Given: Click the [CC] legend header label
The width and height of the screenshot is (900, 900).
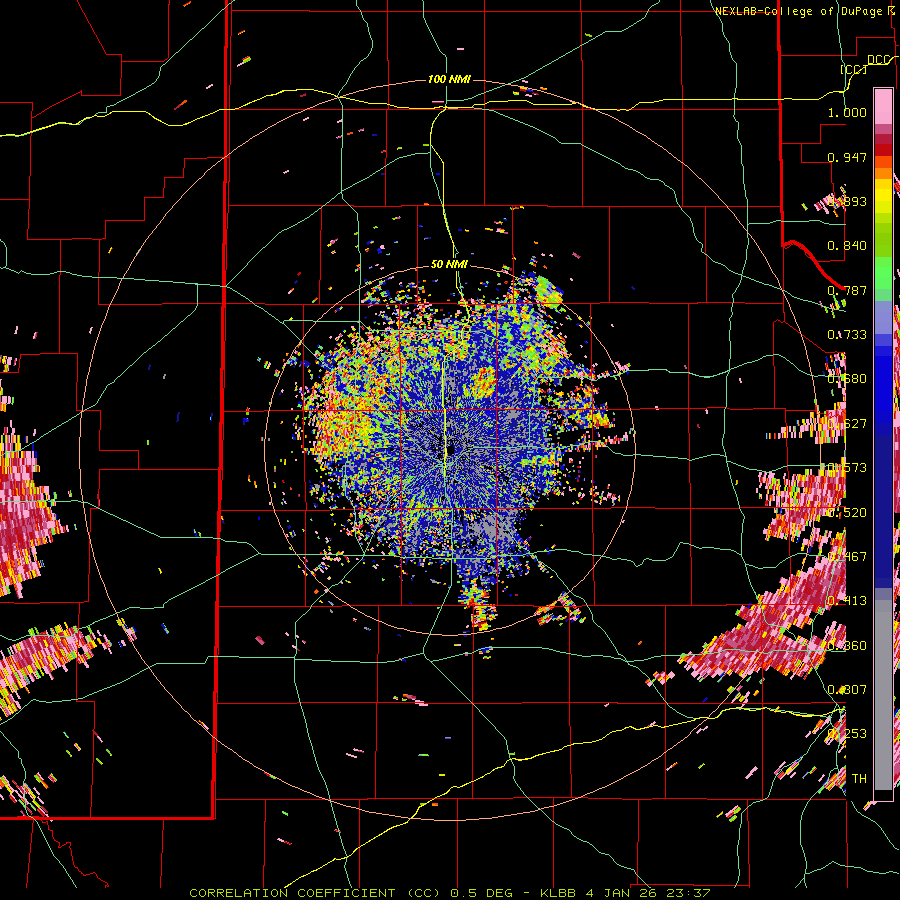Looking at the screenshot, I should point(853,69).
